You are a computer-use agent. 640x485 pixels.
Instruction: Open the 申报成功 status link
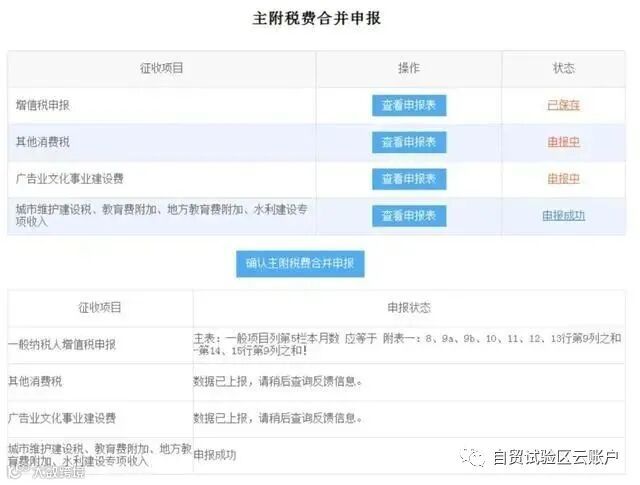563,216
